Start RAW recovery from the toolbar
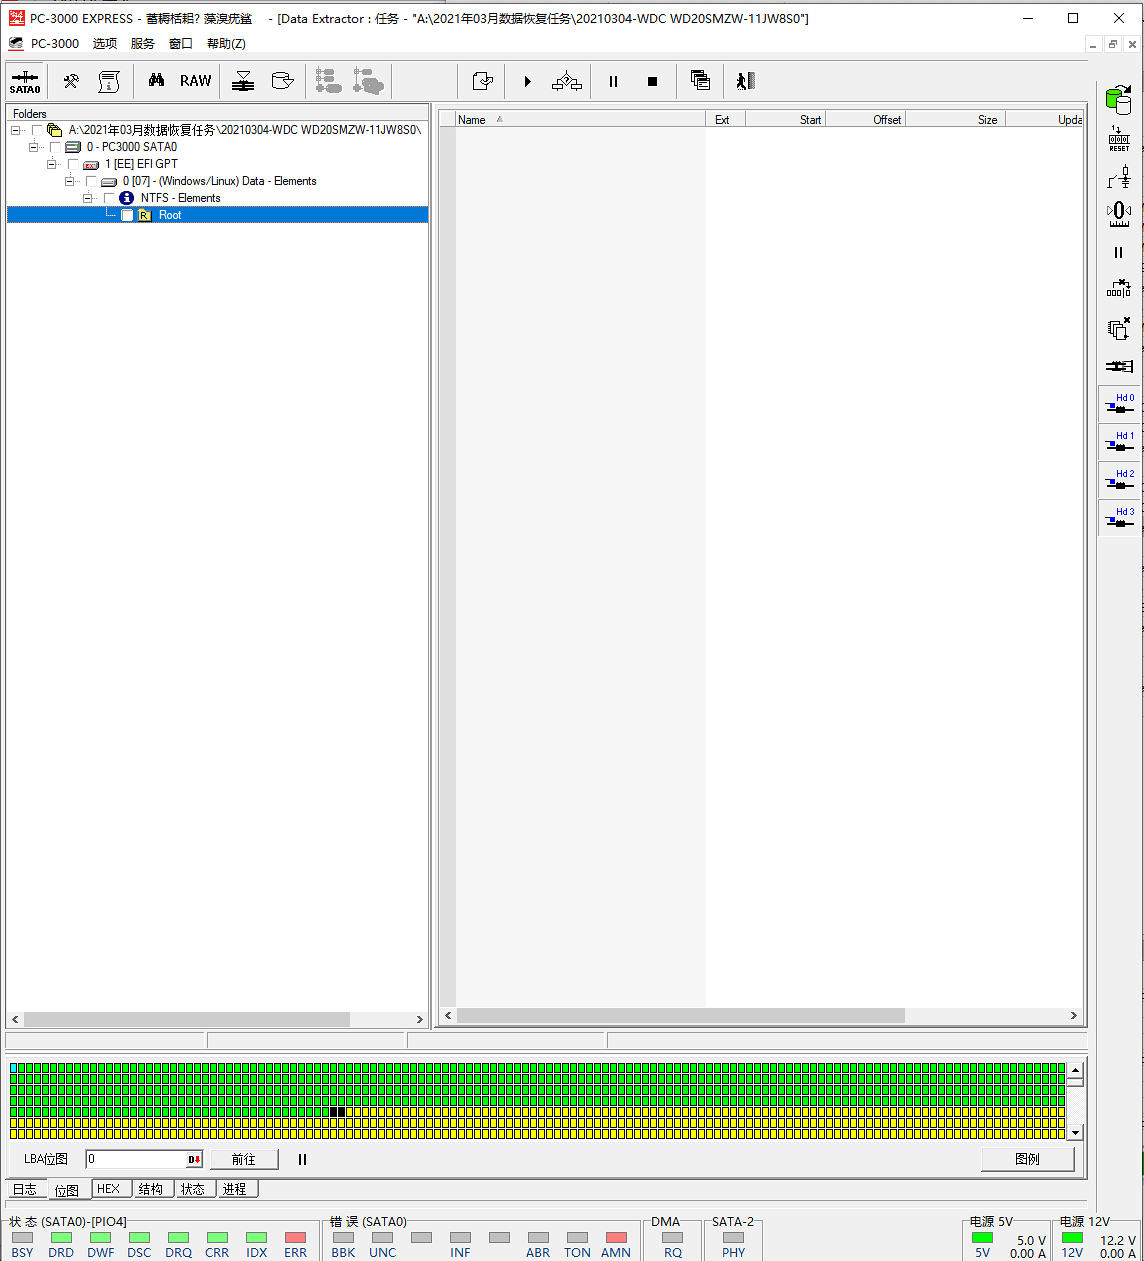 coord(196,81)
